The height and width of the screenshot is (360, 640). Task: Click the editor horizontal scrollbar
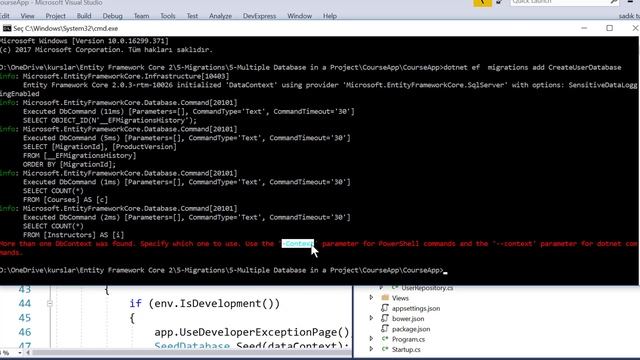pyautogui.click(x=190, y=353)
